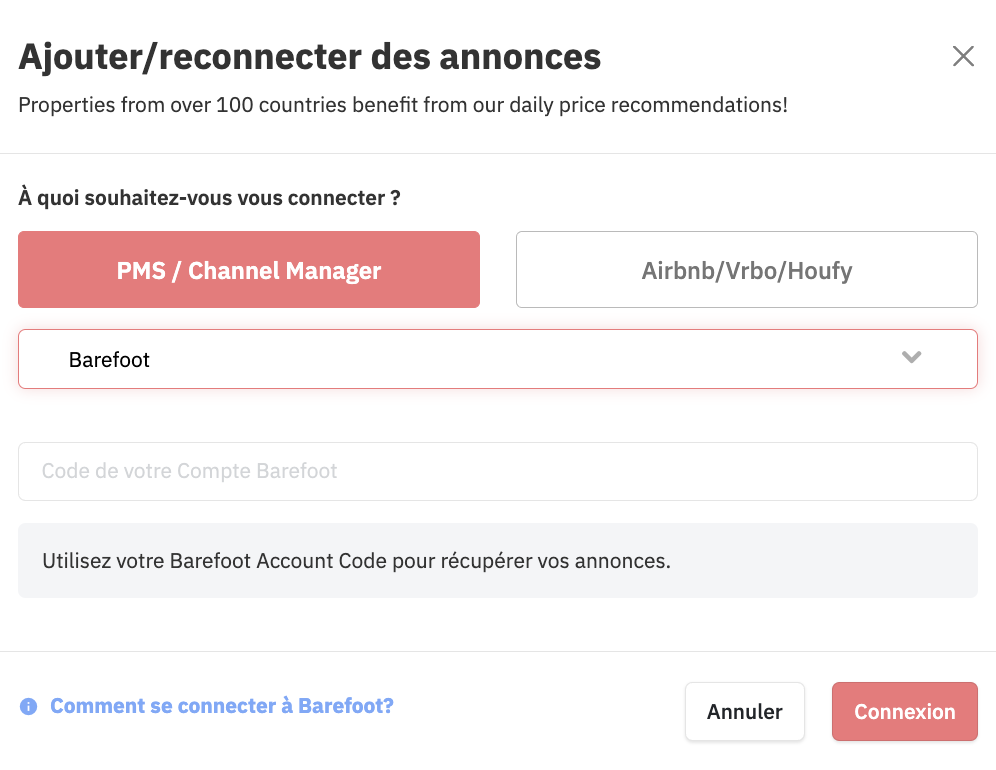Click the dialog title Ajouter/reconnecter des annonces

309,57
